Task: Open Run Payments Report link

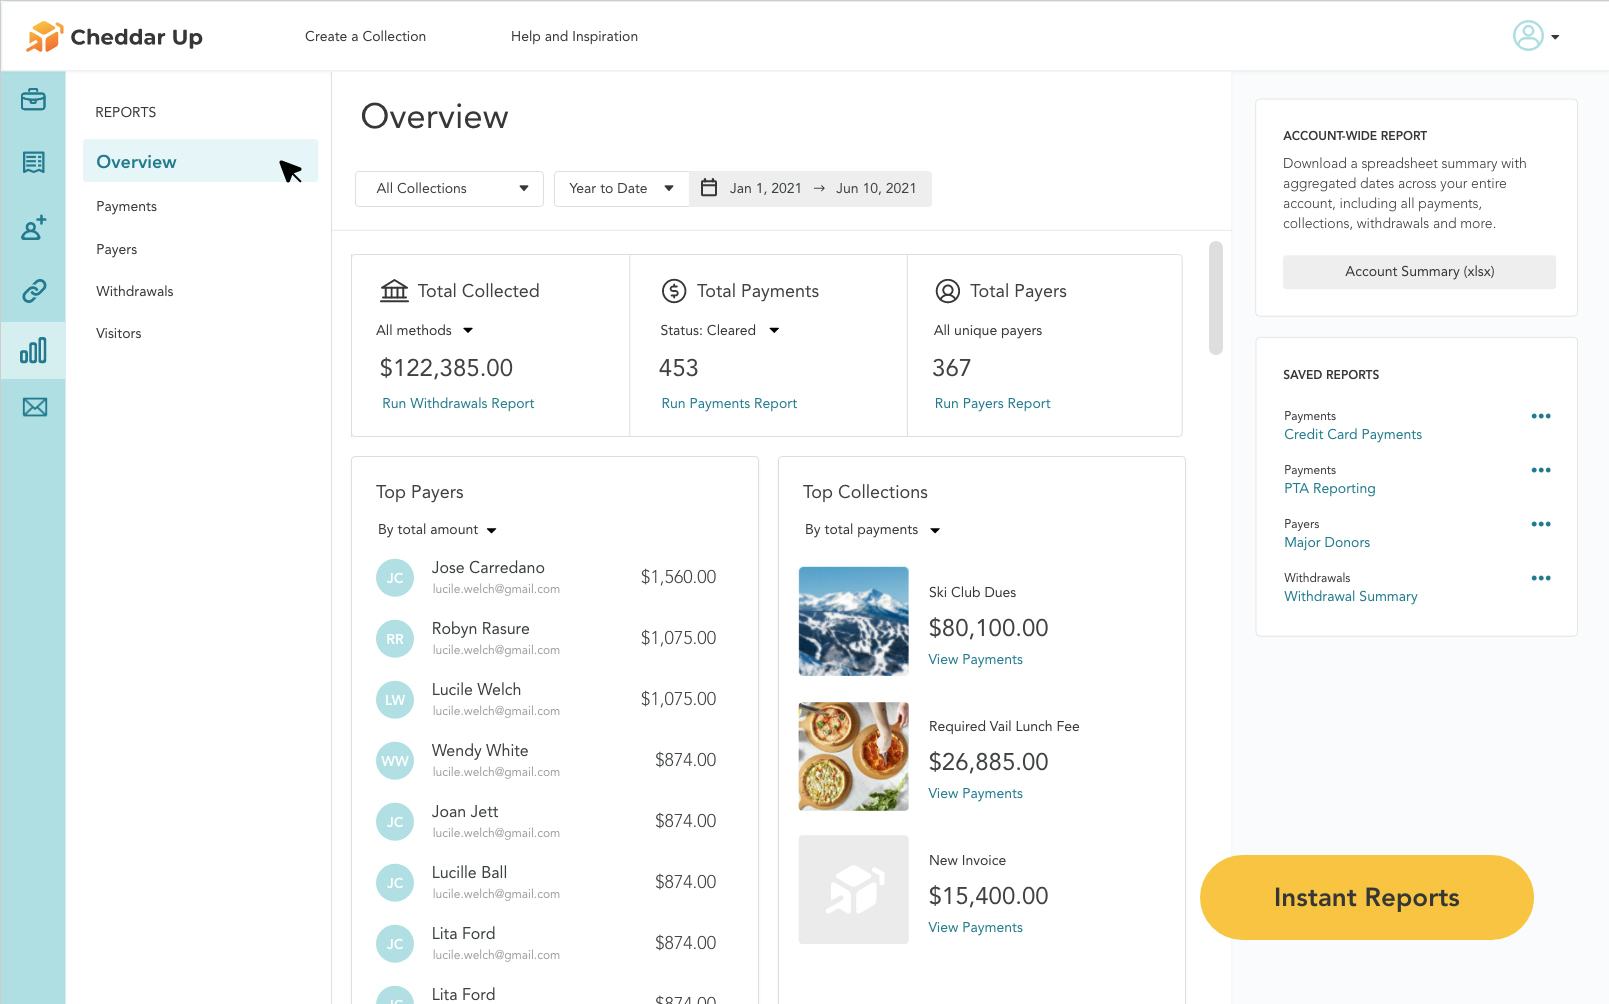Action: (728, 403)
